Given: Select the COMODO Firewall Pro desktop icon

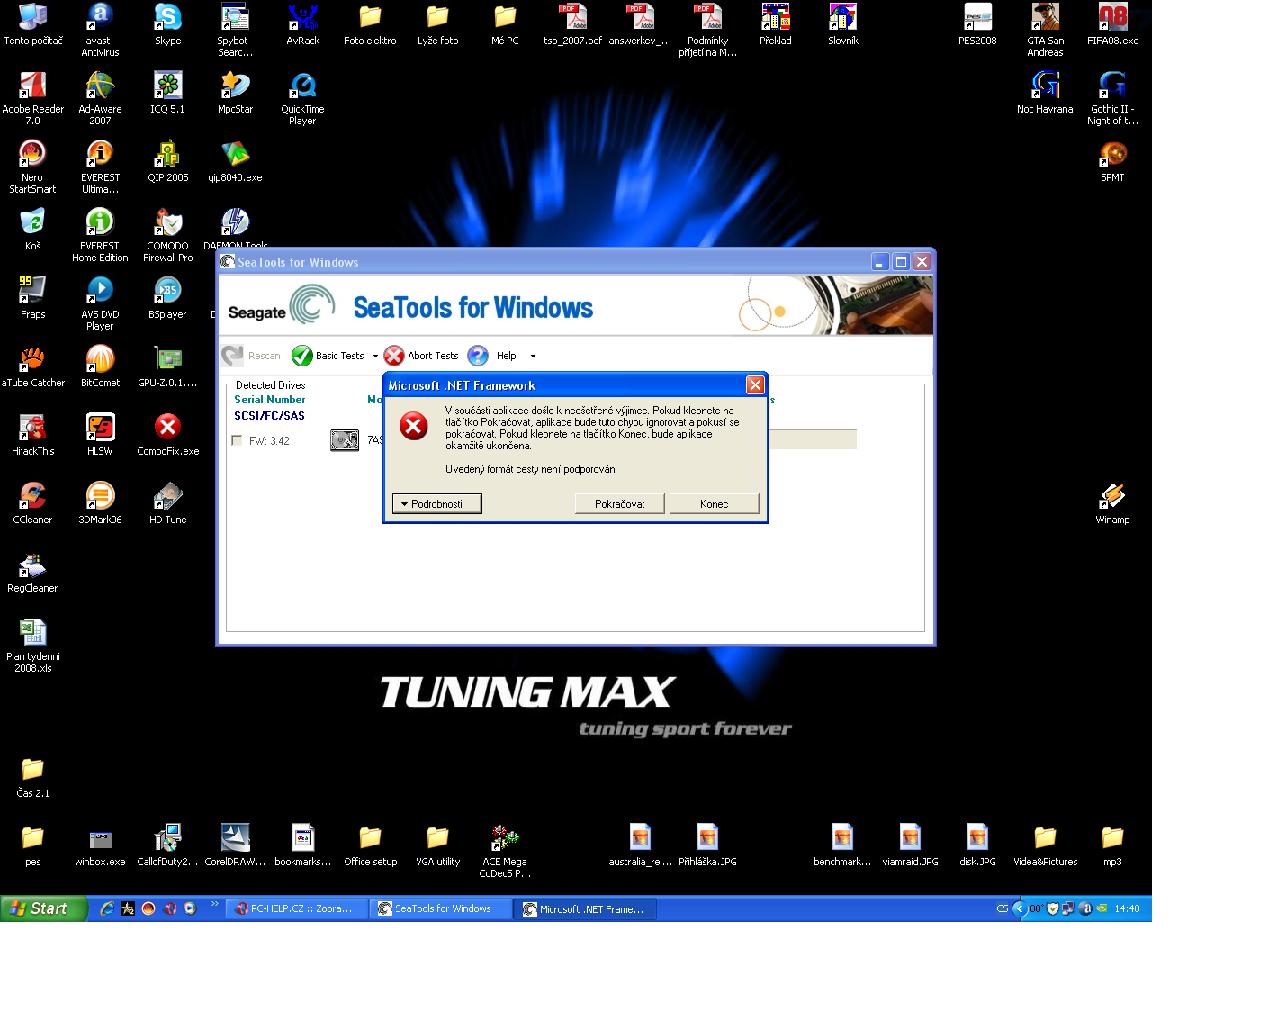Looking at the screenshot, I should 168,235.
